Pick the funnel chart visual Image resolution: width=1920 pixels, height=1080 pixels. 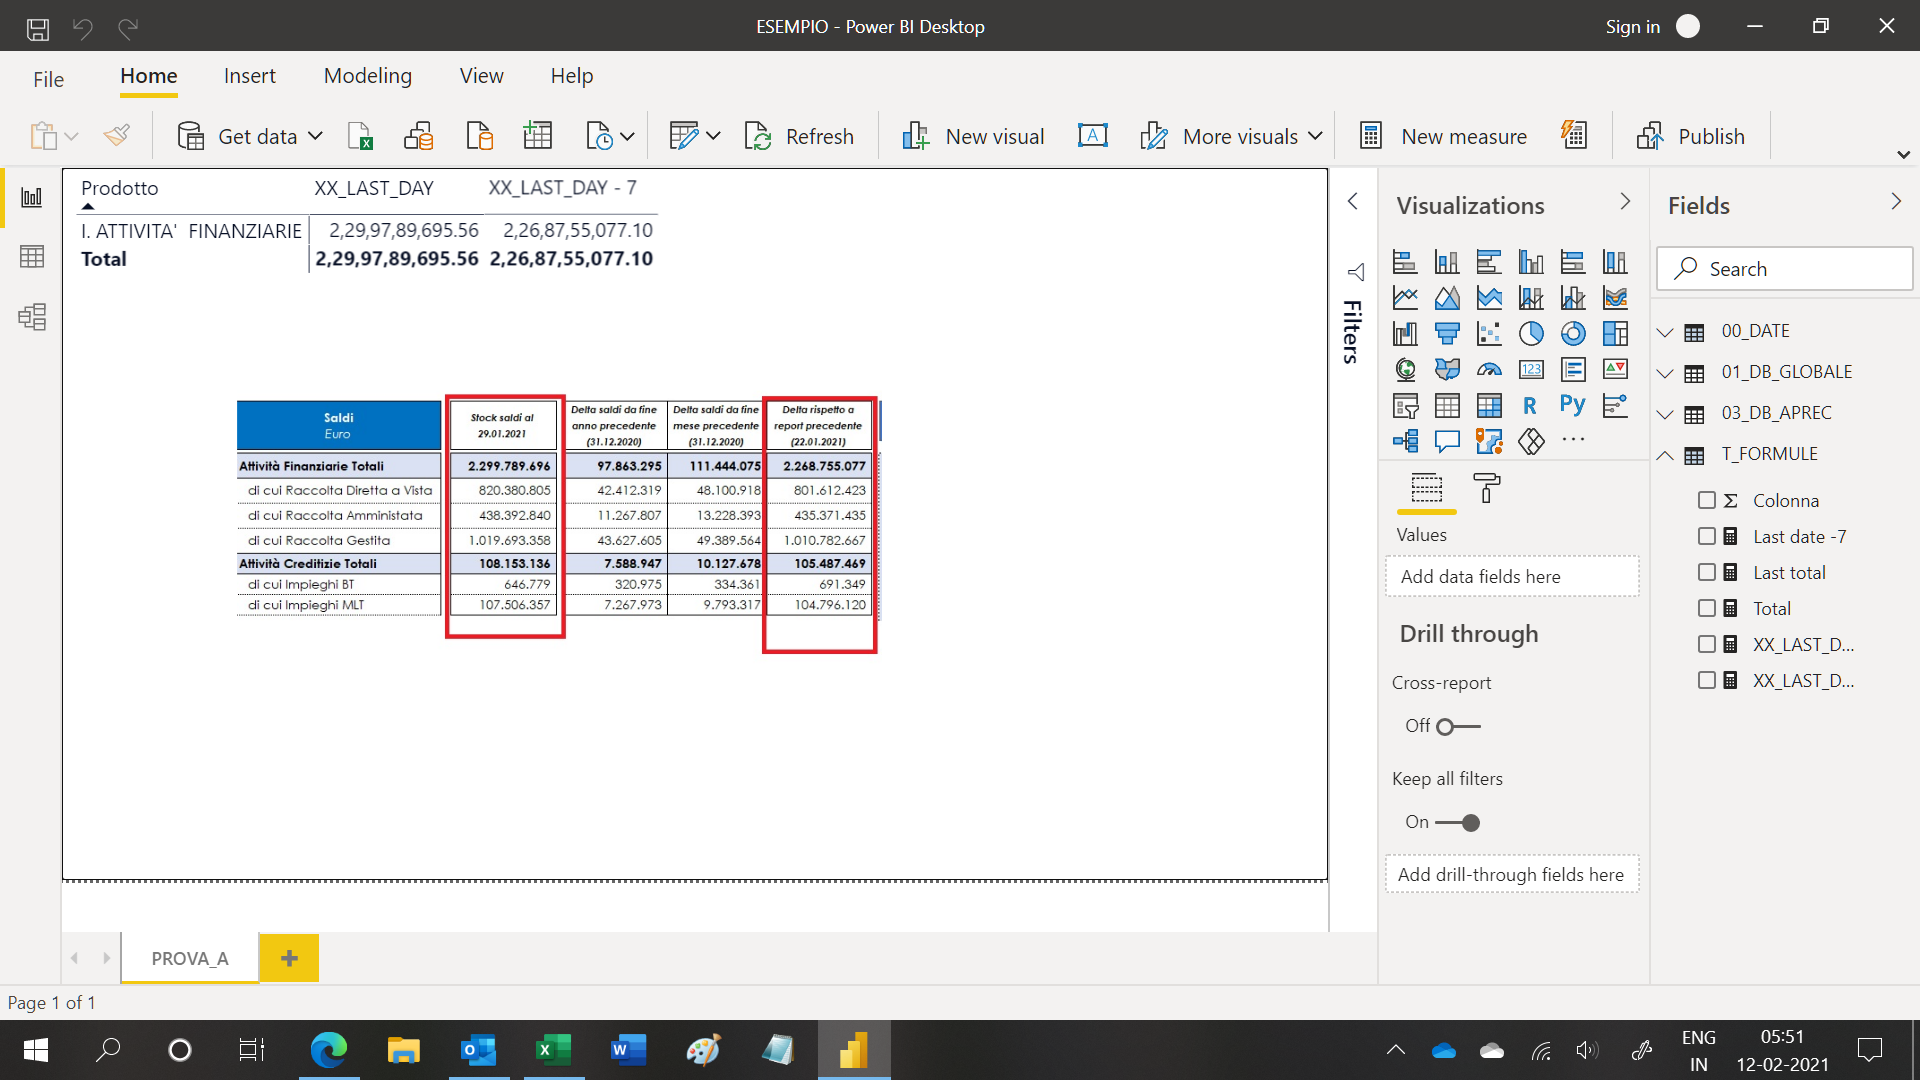point(1447,333)
